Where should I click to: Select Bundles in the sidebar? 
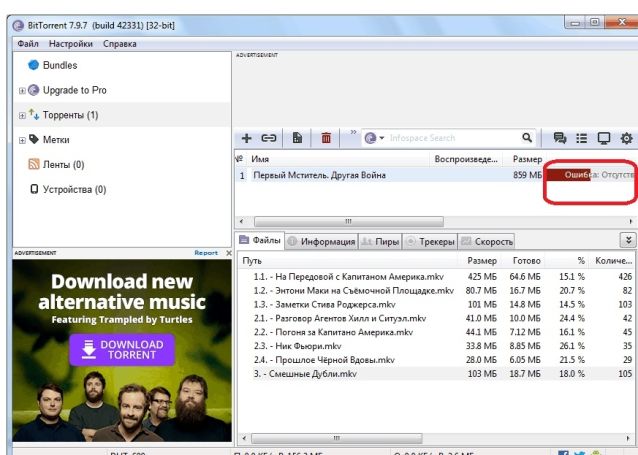[x=60, y=65]
